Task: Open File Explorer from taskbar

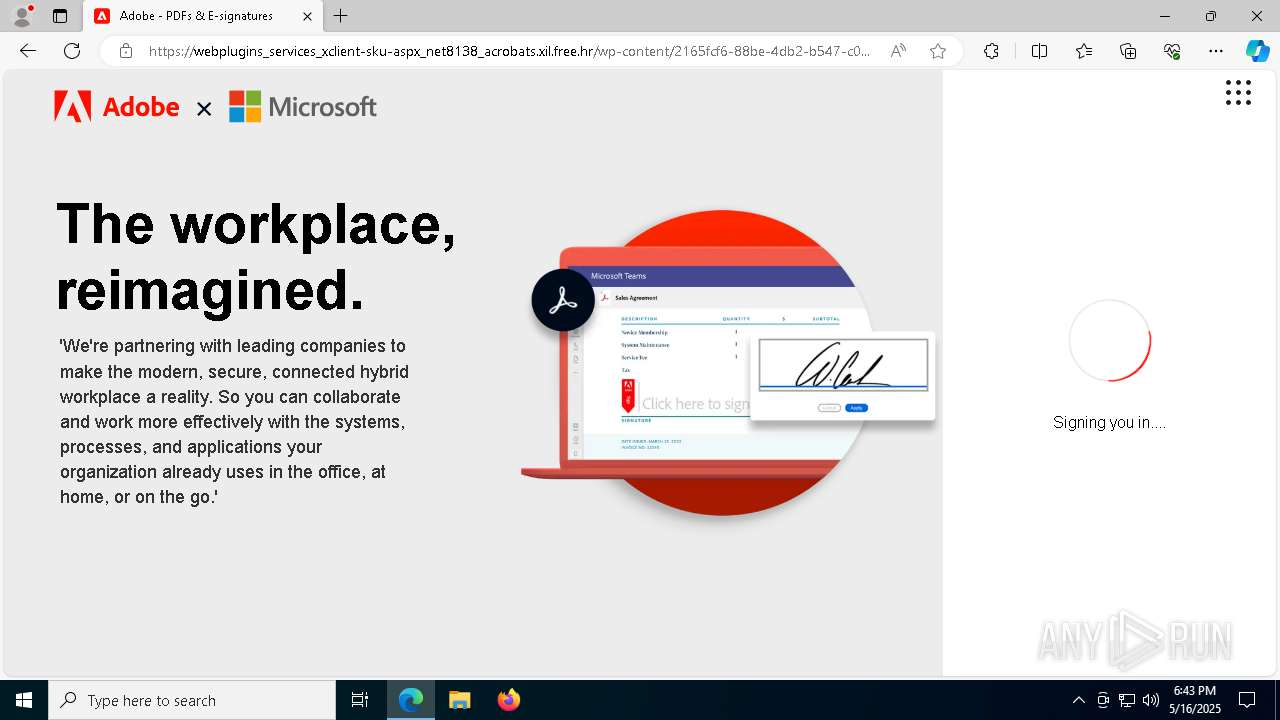Action: (x=459, y=700)
